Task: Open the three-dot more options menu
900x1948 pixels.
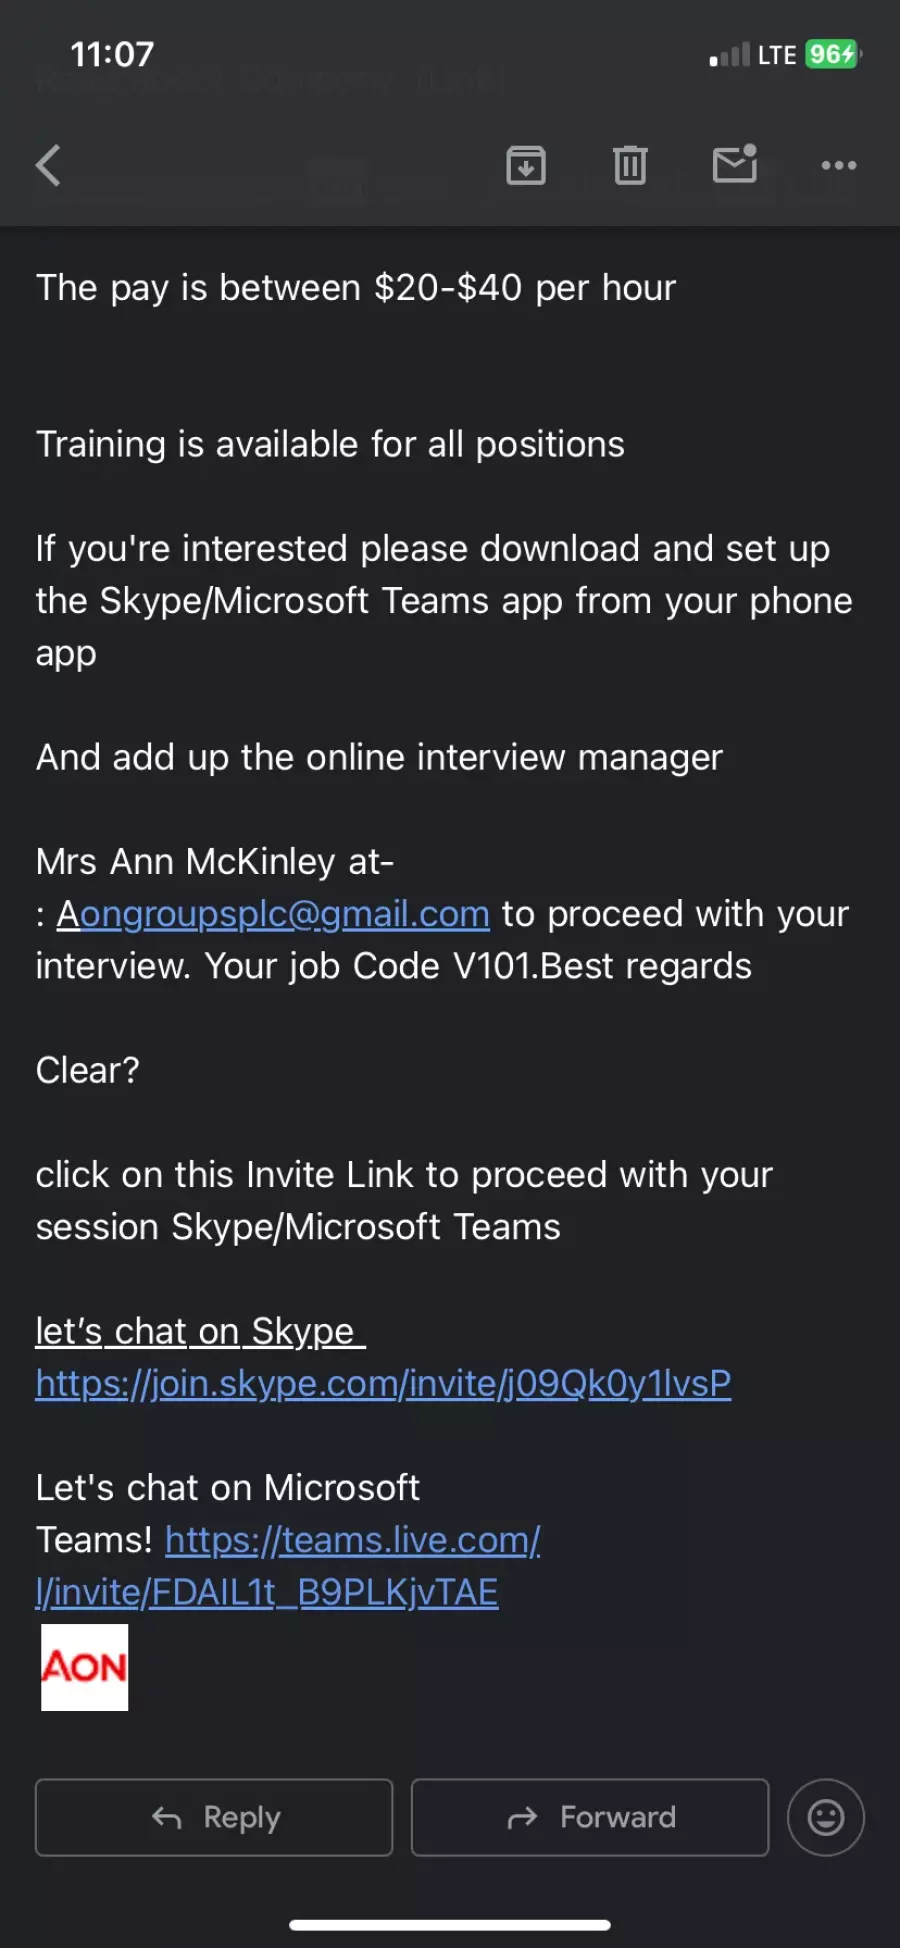Action: click(839, 165)
